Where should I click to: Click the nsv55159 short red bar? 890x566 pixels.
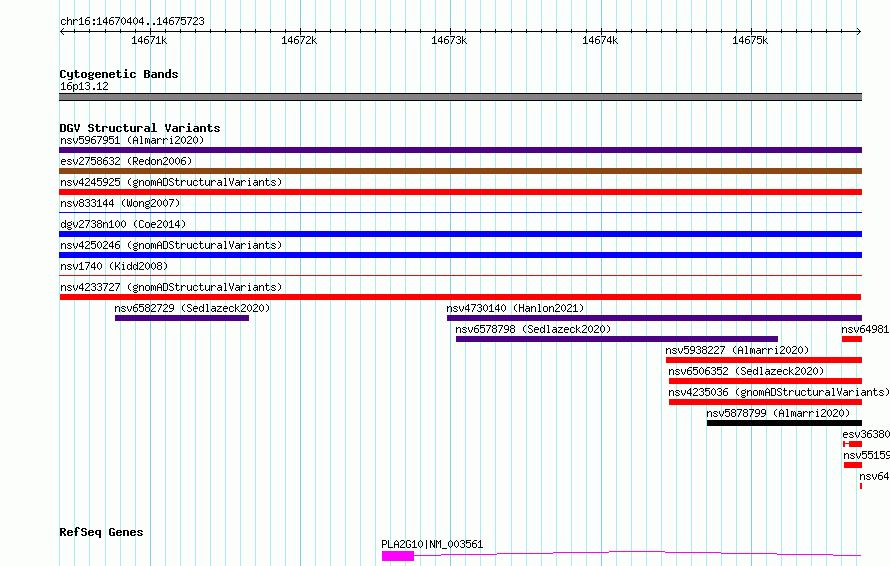pos(853,465)
